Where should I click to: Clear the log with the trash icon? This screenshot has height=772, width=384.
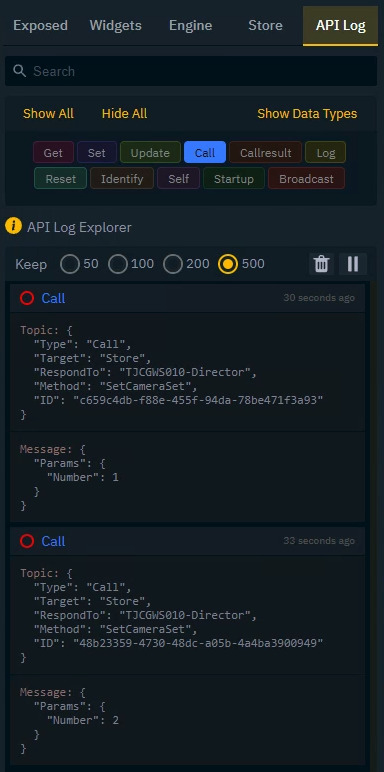(321, 264)
